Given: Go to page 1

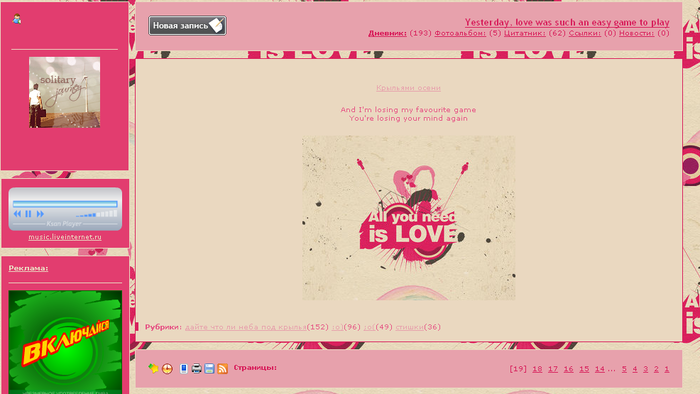Looking at the screenshot, I should click(x=667, y=369).
